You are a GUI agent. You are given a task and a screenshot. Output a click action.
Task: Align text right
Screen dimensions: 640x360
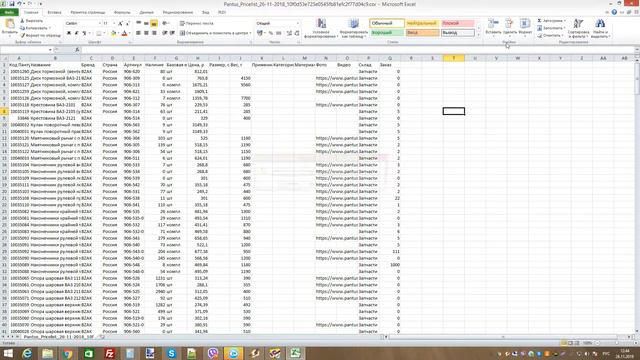[154, 33]
